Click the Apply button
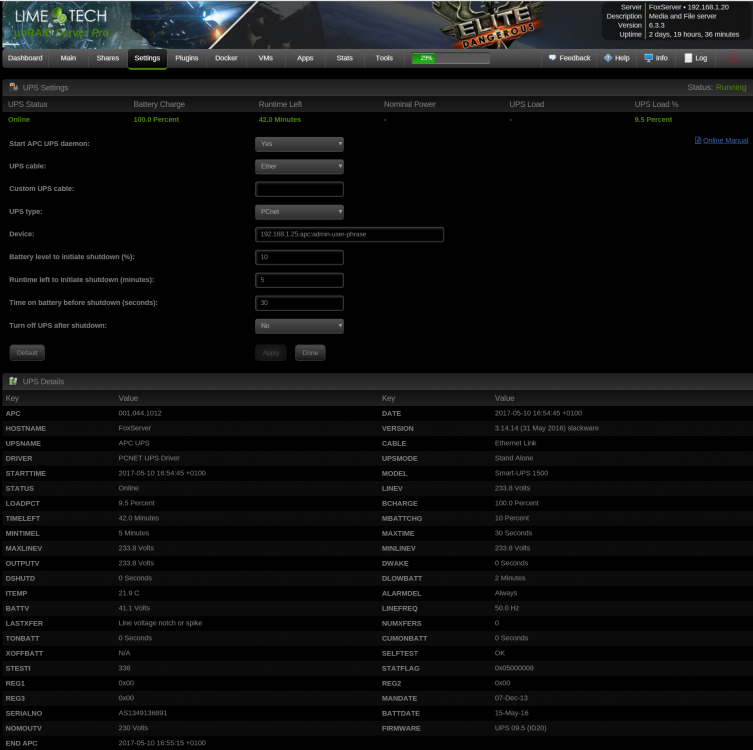Image resolution: width=753 pixels, height=750 pixels. coord(271,352)
